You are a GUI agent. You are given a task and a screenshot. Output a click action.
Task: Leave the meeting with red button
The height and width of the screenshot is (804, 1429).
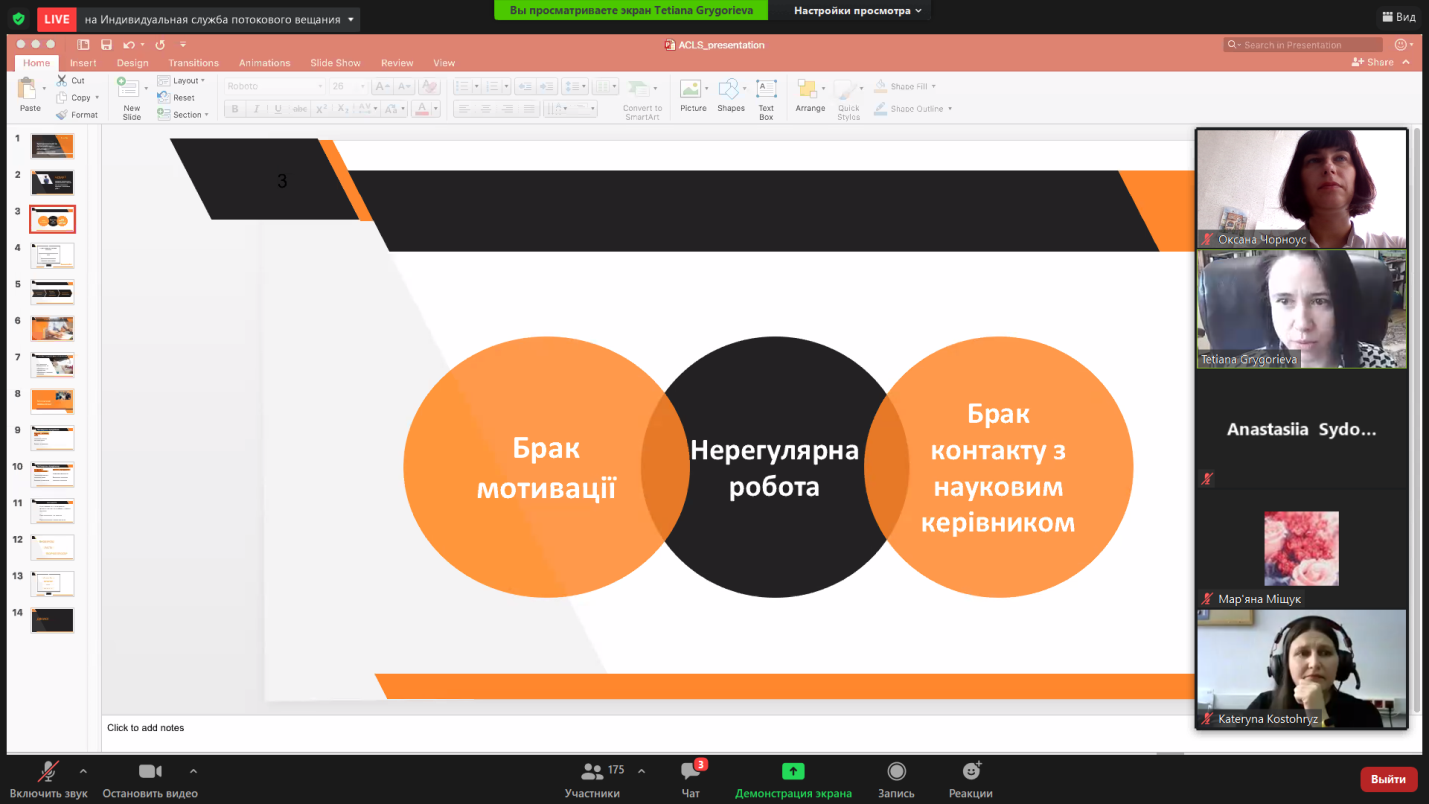coord(1388,779)
